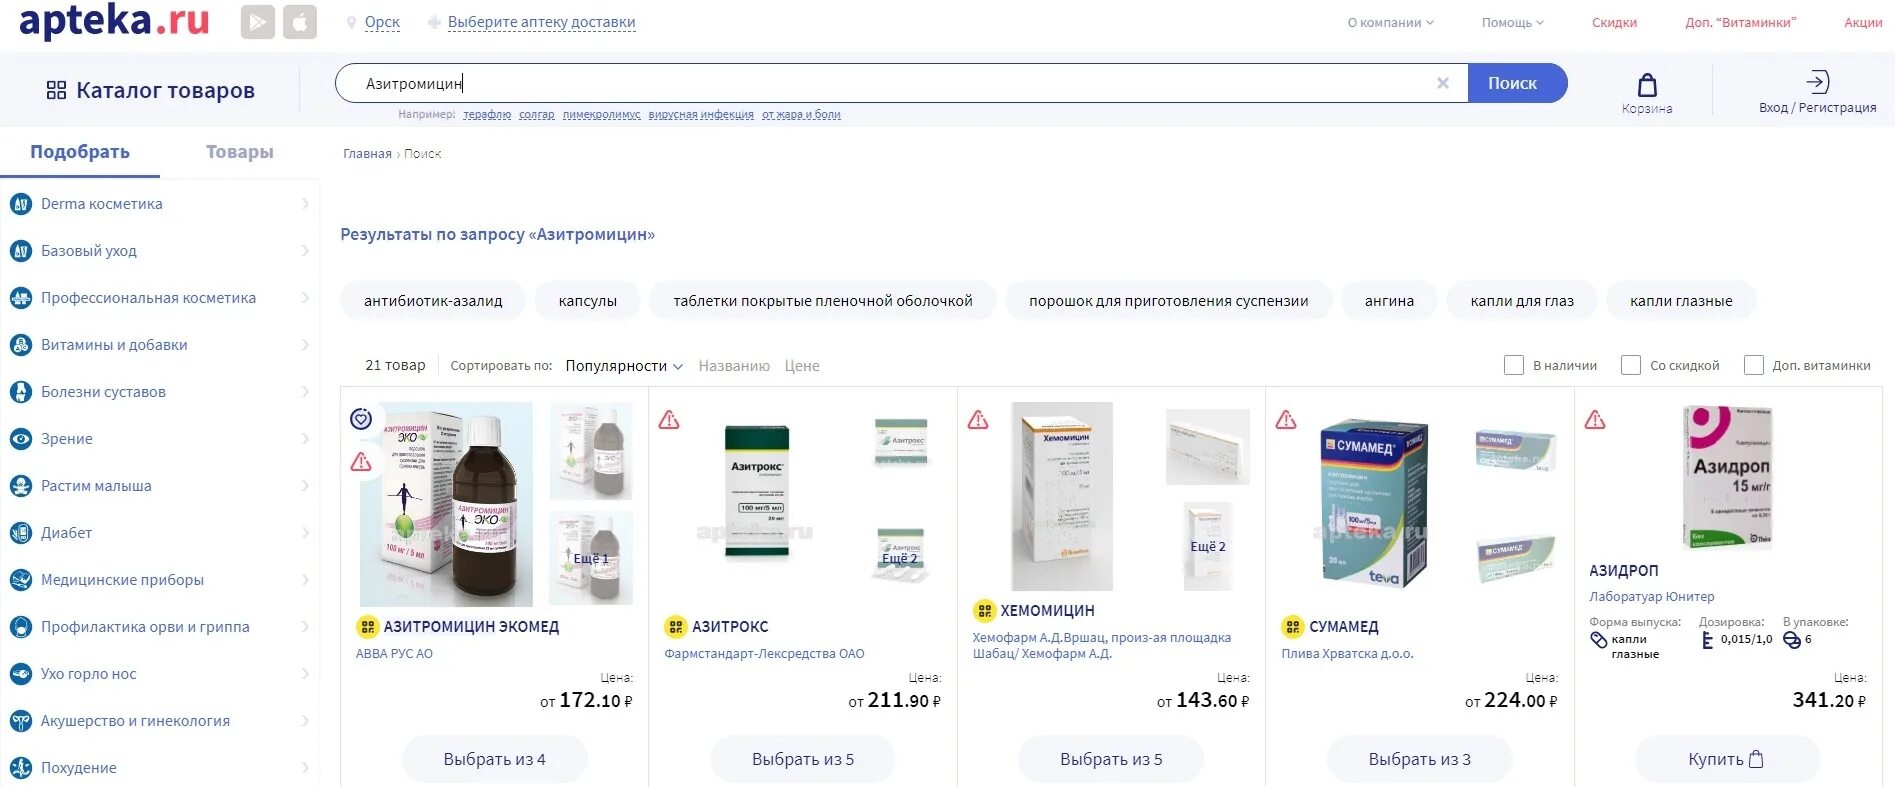
Task: Select the антибиотик-азалид filter chip
Action: point(433,301)
